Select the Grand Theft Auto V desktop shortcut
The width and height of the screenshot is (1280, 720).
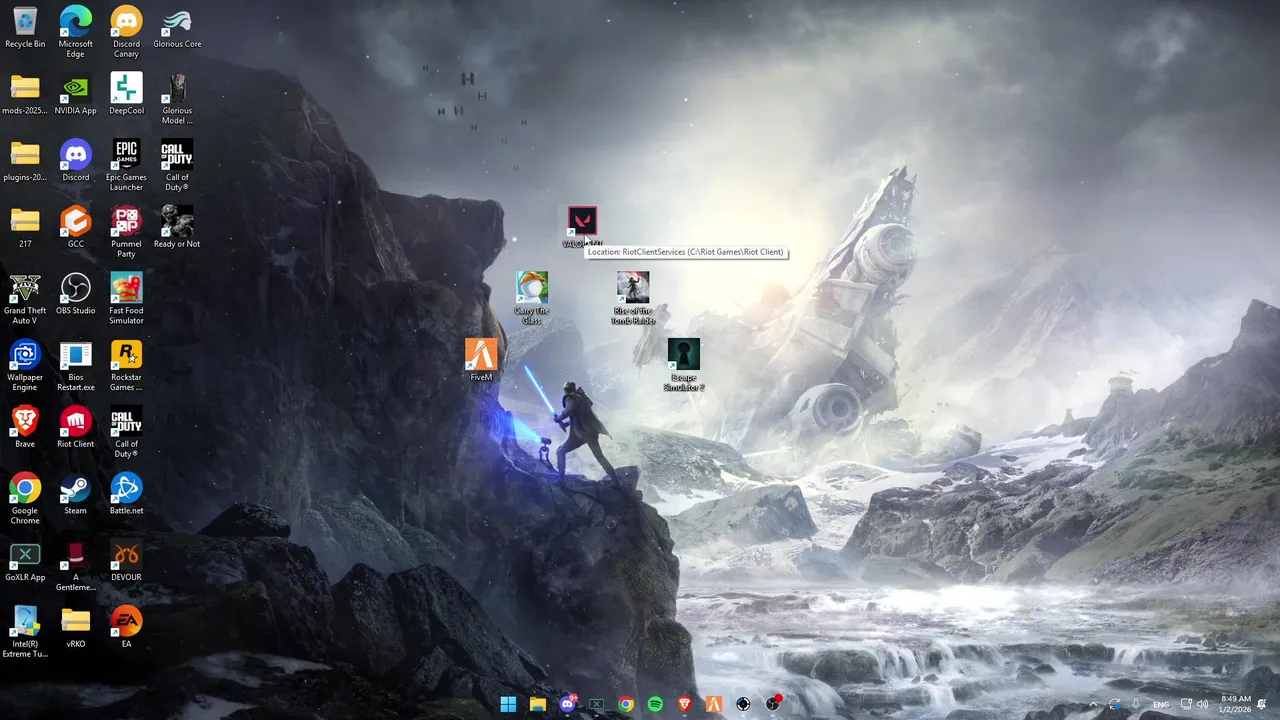[x=25, y=299]
